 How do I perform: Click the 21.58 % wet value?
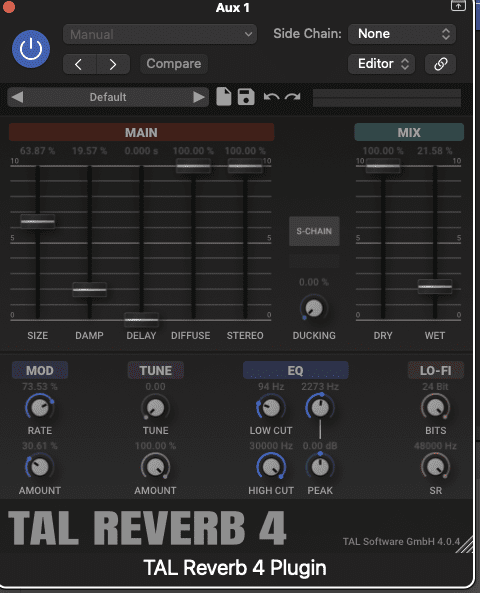[x=435, y=151]
